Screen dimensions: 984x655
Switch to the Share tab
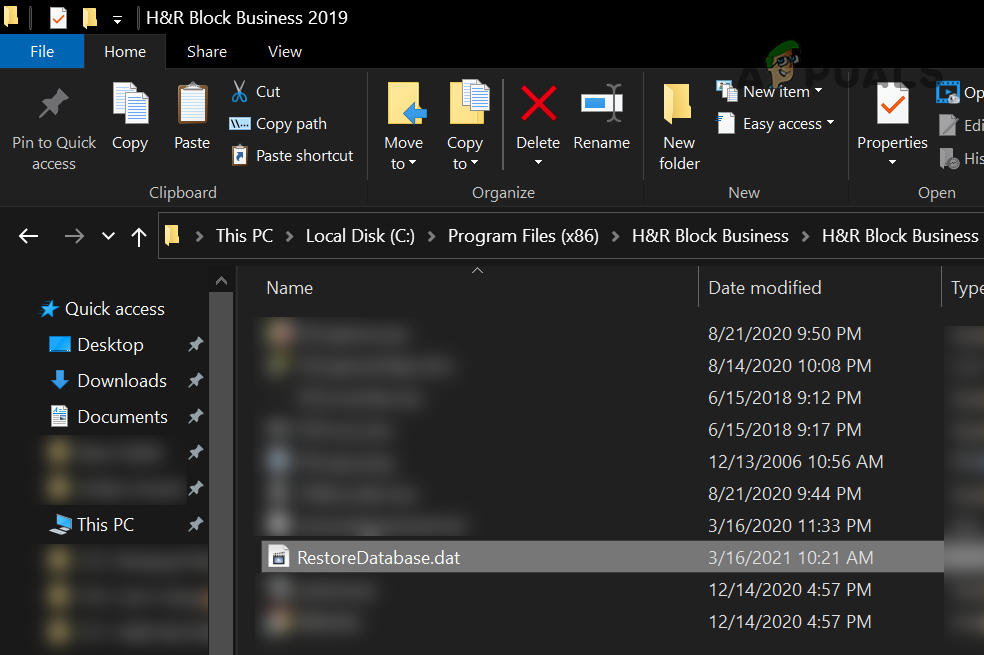[206, 51]
